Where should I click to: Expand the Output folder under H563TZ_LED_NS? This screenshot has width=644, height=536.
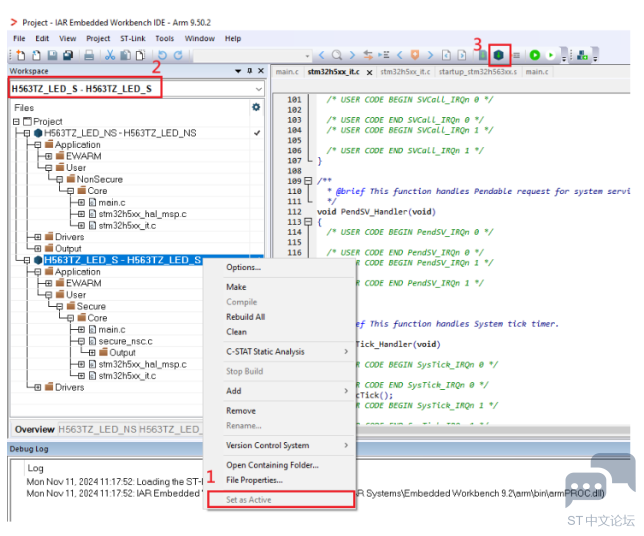(38, 248)
